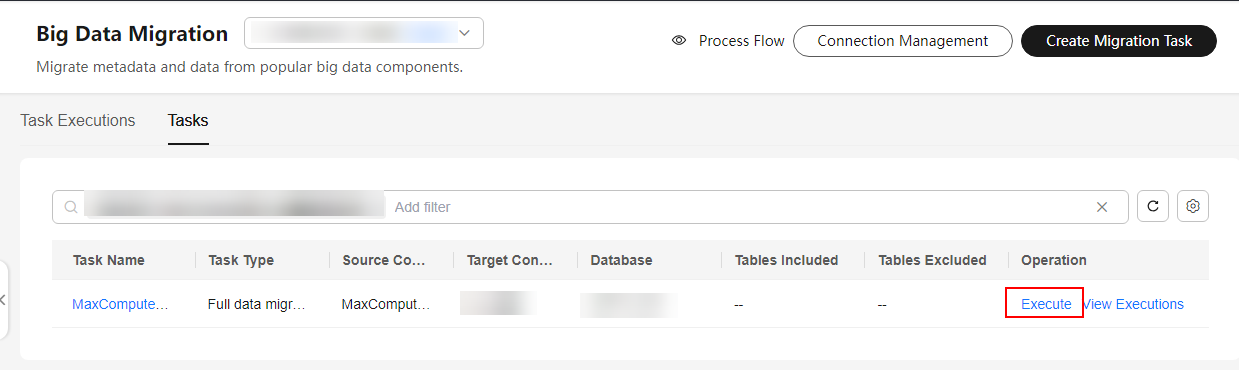Open View Executions for the task

(1133, 304)
